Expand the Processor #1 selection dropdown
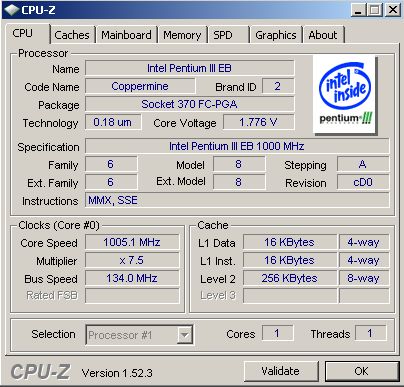This screenshot has height=387, width=404. click(x=184, y=335)
